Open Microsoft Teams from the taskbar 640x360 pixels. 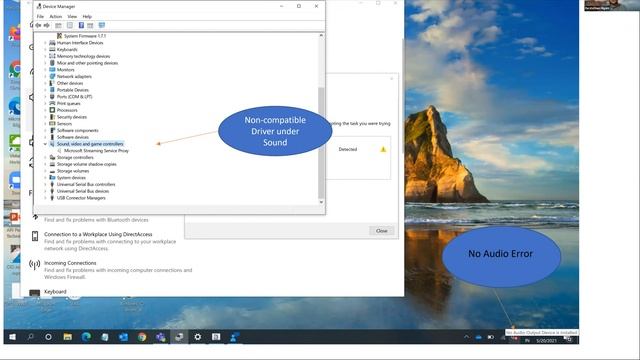160,337
